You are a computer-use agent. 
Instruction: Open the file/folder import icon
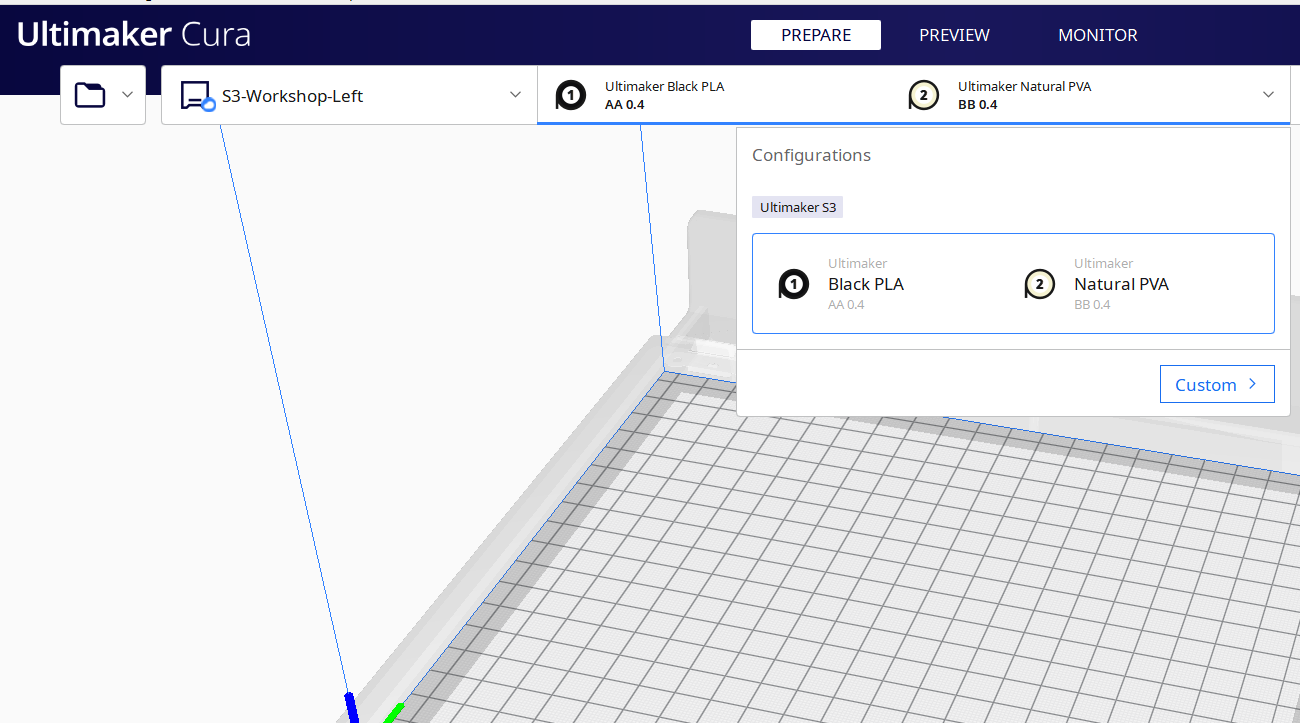(x=90, y=94)
